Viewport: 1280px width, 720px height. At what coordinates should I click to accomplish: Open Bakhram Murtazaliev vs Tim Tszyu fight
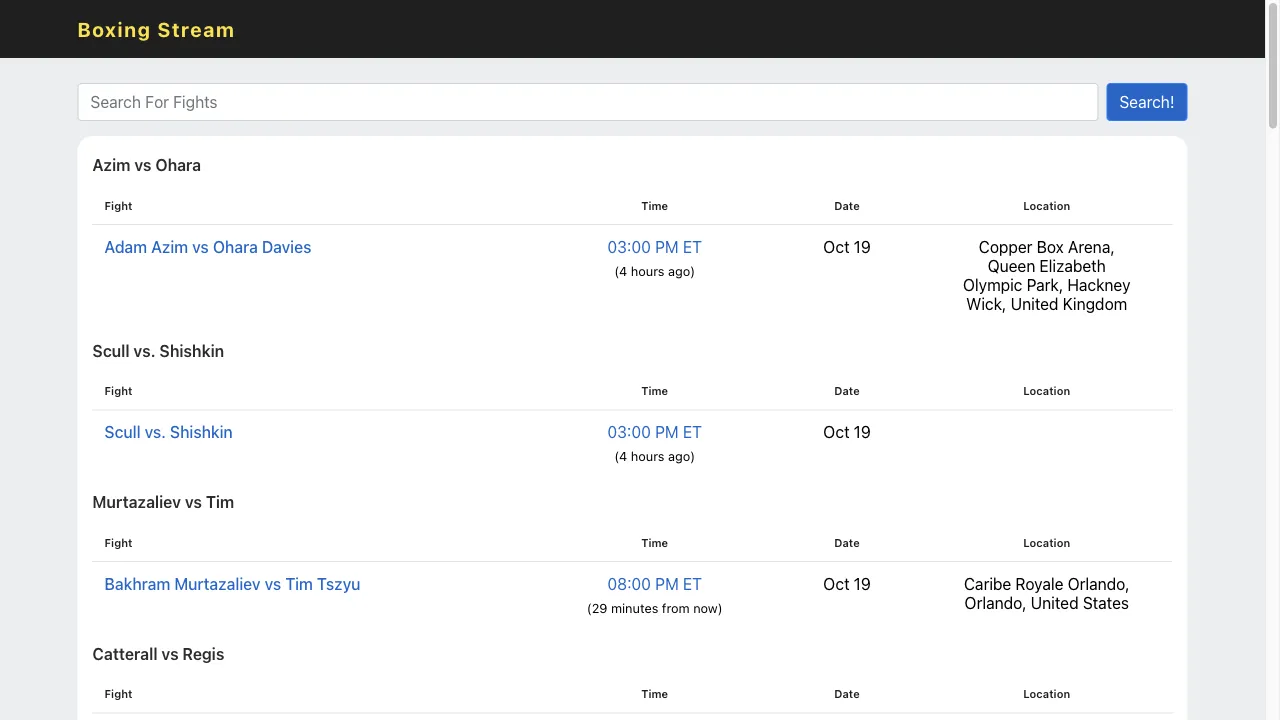click(232, 584)
